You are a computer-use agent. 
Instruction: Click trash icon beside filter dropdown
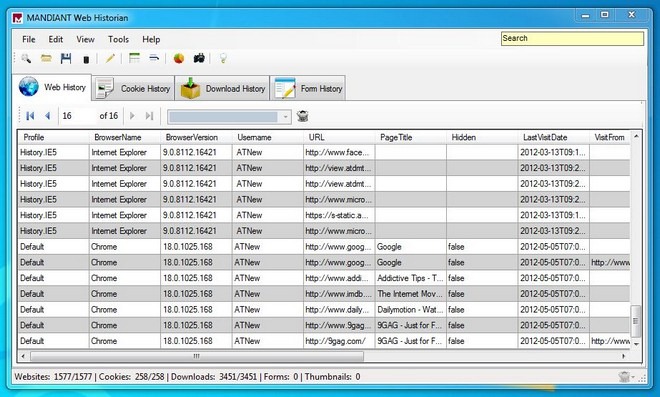(x=303, y=116)
